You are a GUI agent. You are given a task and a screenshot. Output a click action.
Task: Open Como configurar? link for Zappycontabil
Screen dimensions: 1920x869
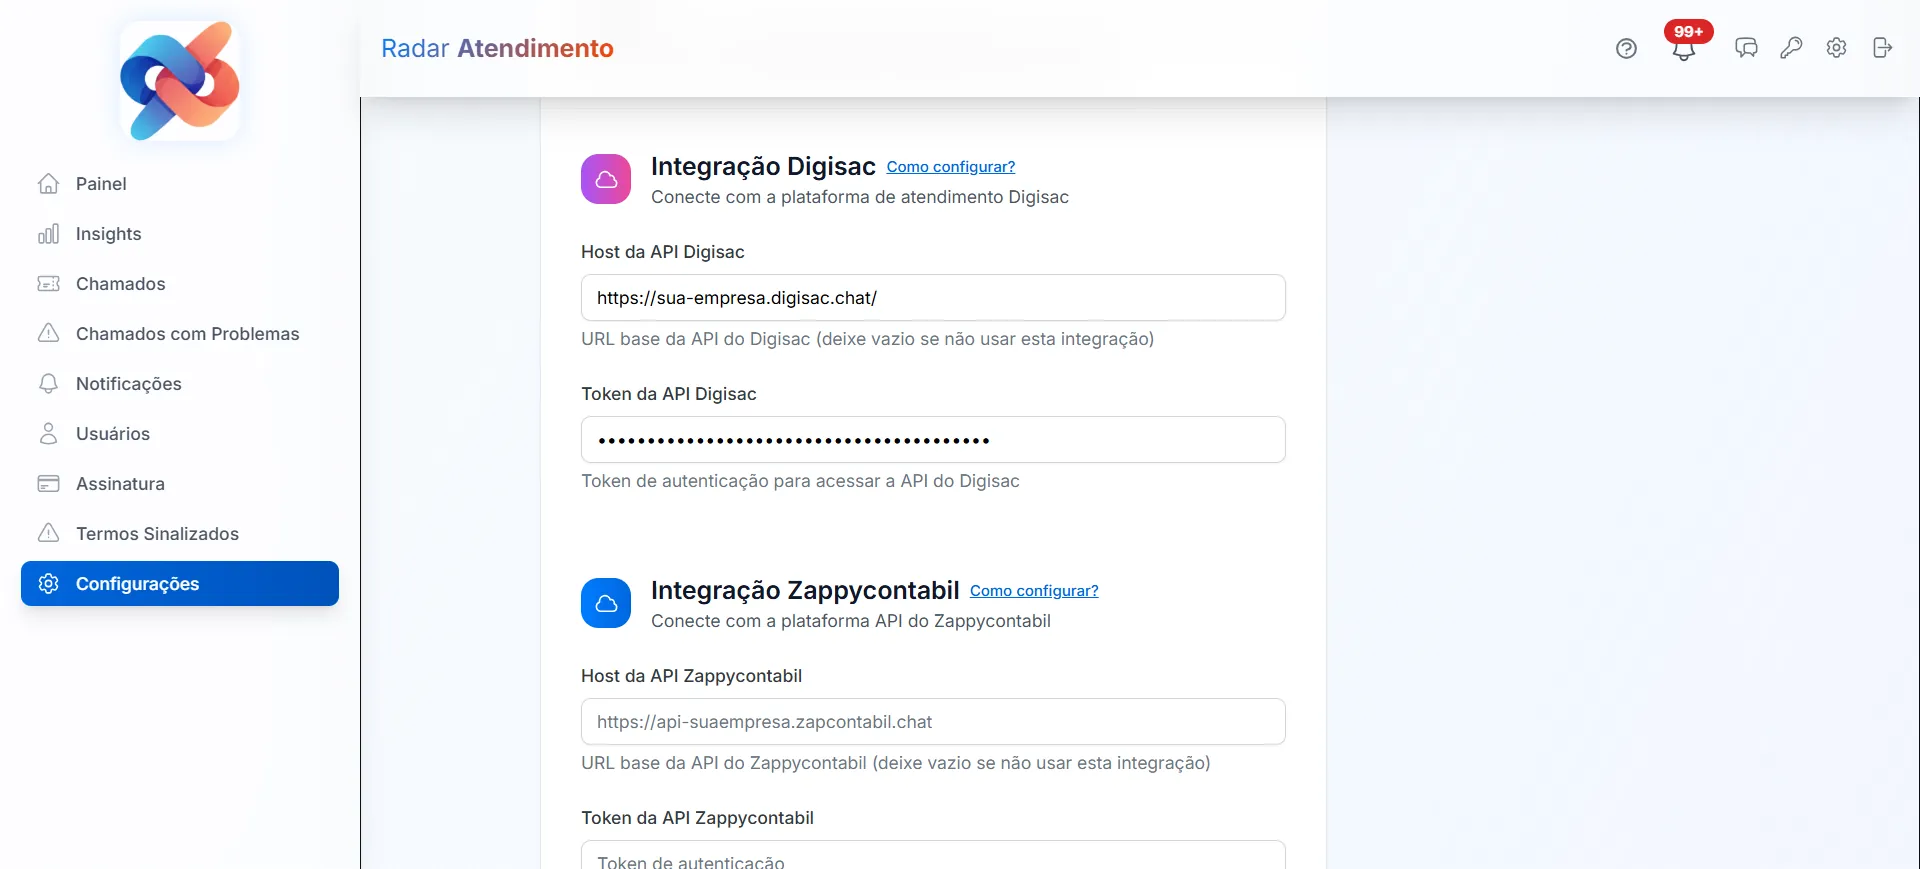[1034, 591]
